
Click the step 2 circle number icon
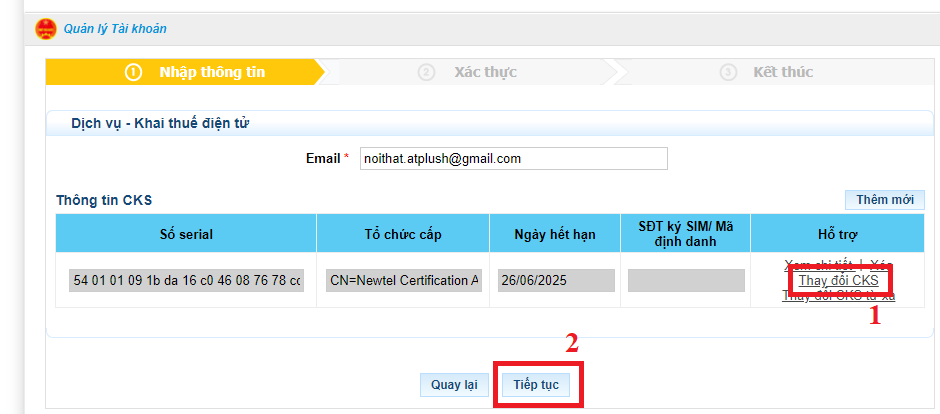(x=427, y=72)
